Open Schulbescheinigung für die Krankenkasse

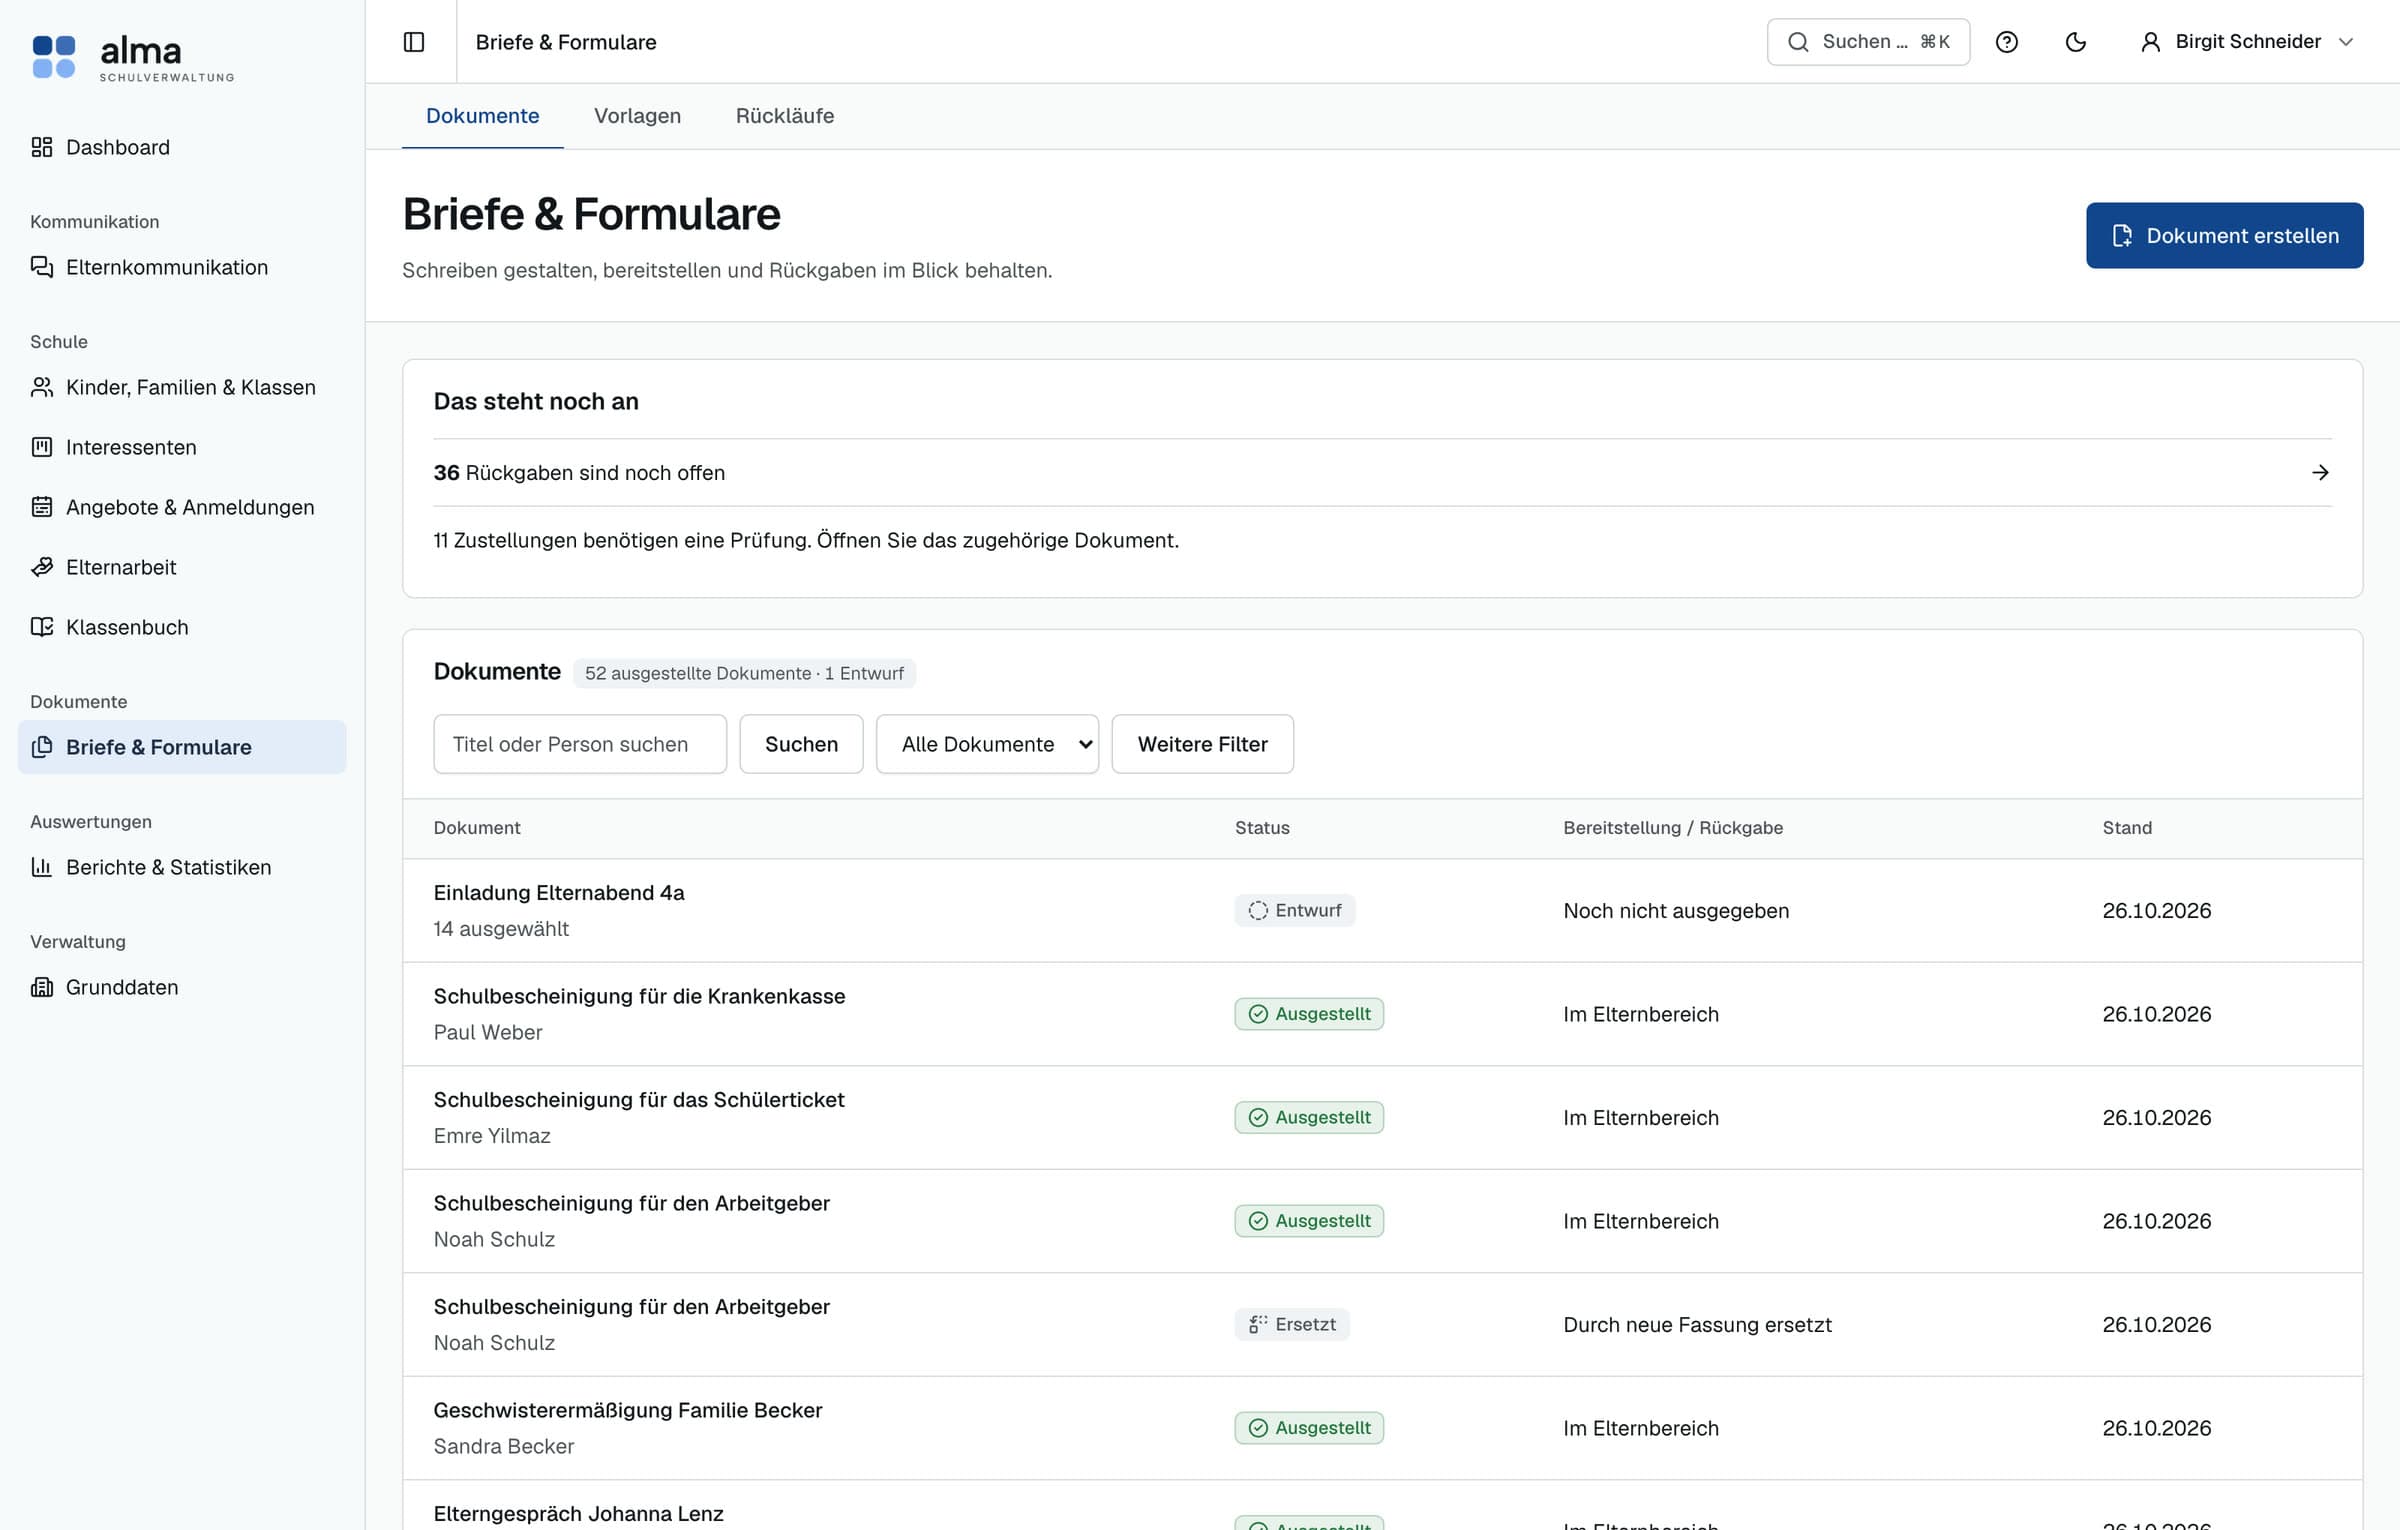click(x=639, y=996)
